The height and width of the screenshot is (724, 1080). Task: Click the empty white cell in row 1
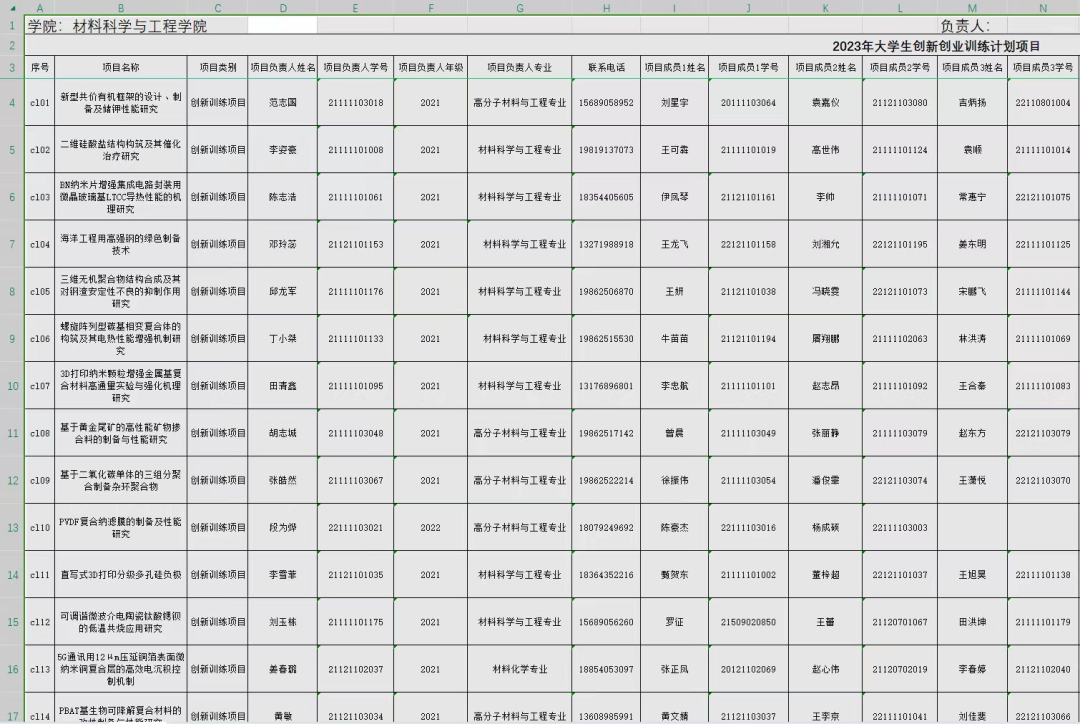(282, 25)
